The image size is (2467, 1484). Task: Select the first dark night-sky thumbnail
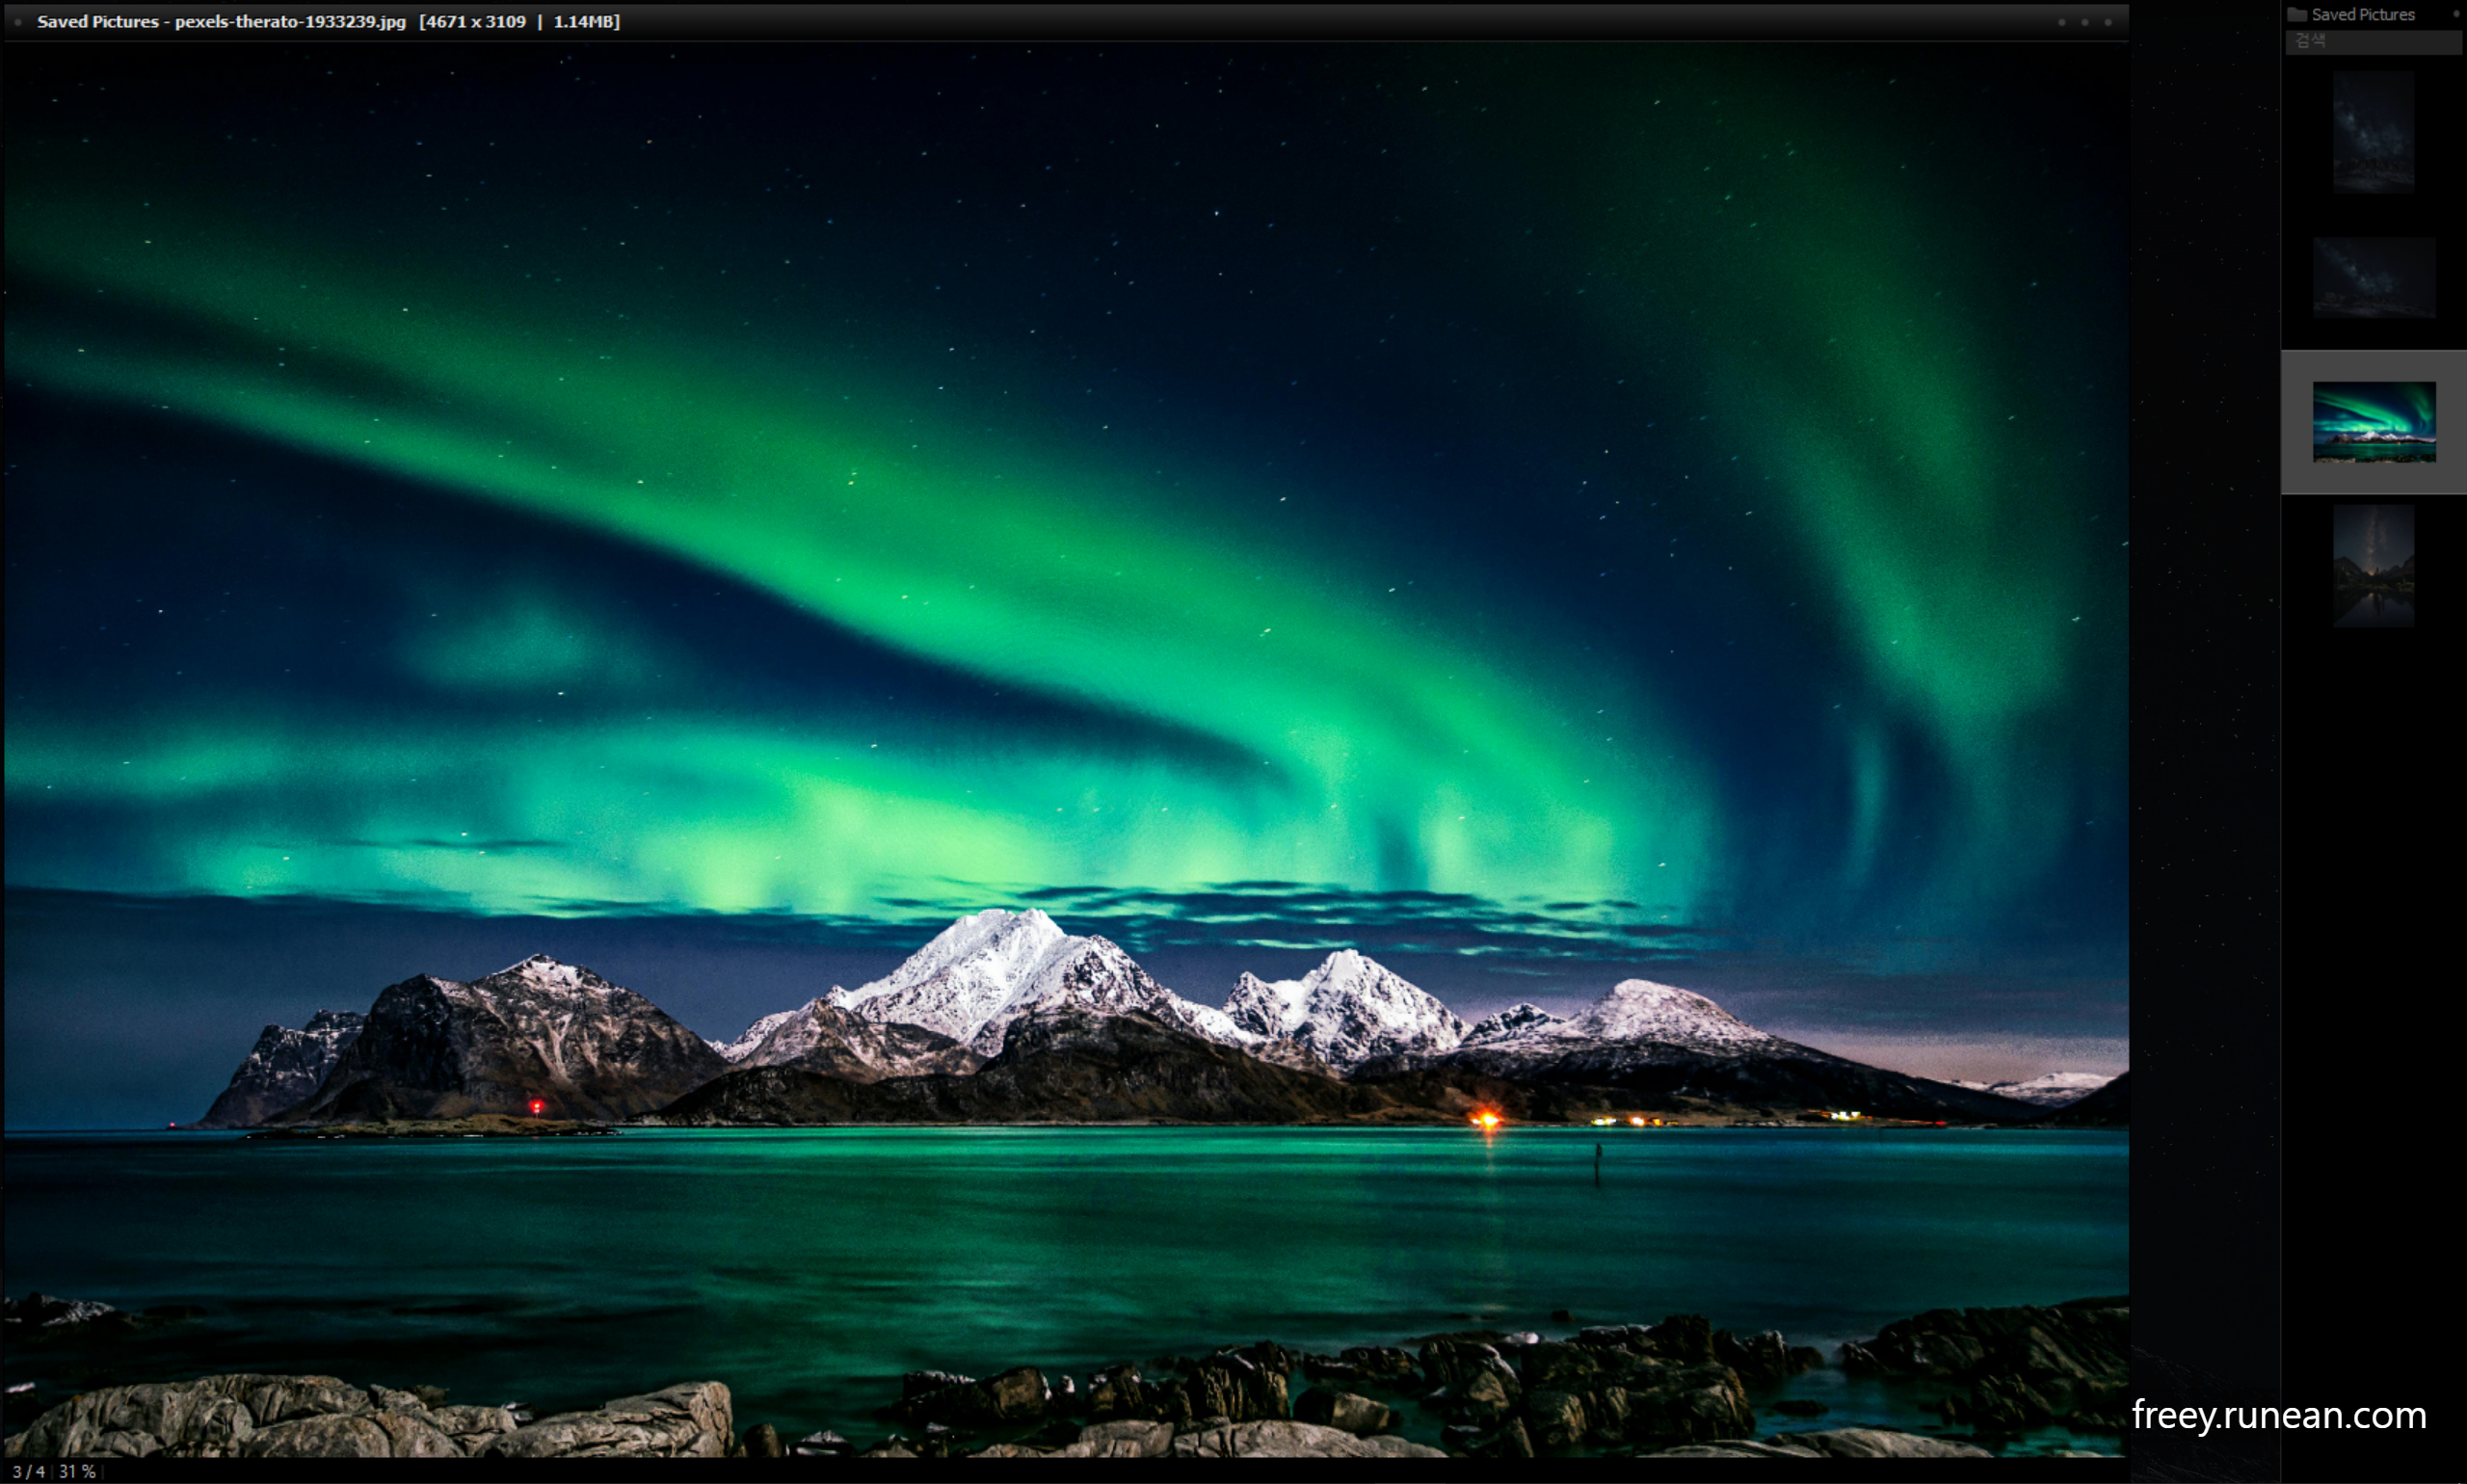pos(2373,131)
